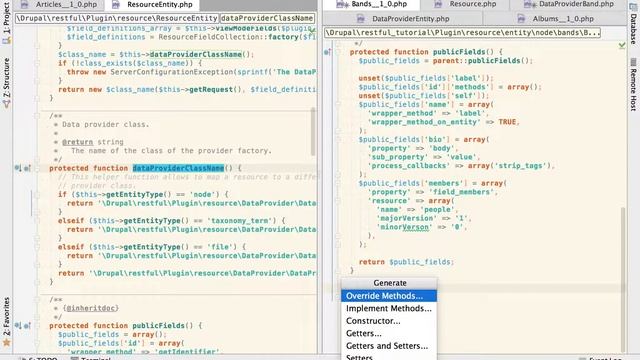This screenshot has width=640, height=360.
Task: Open the DataProviderBand.php tab
Action: pyautogui.click(x=569, y=4)
